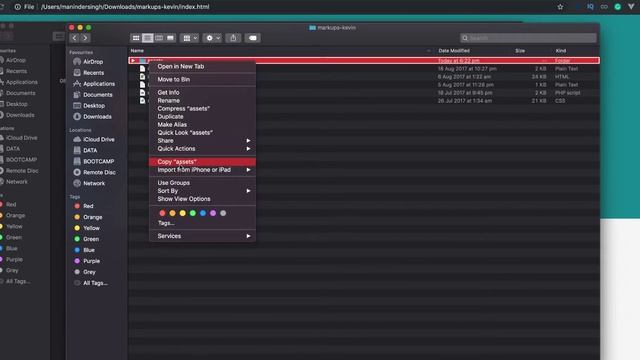The height and width of the screenshot is (360, 640).
Task: Expand Import from iPhone or iPad submenu
Action: [202, 170]
